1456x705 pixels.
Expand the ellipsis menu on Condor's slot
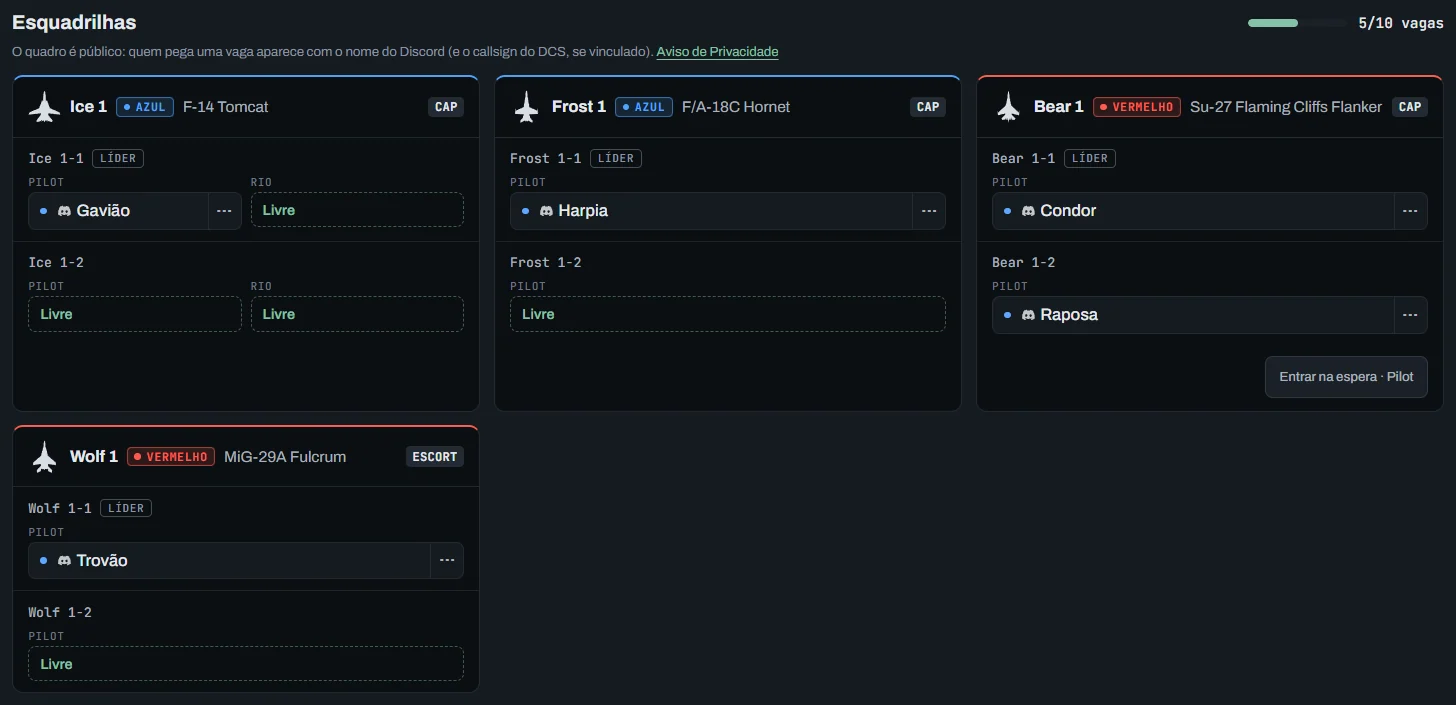pyautogui.click(x=1410, y=211)
